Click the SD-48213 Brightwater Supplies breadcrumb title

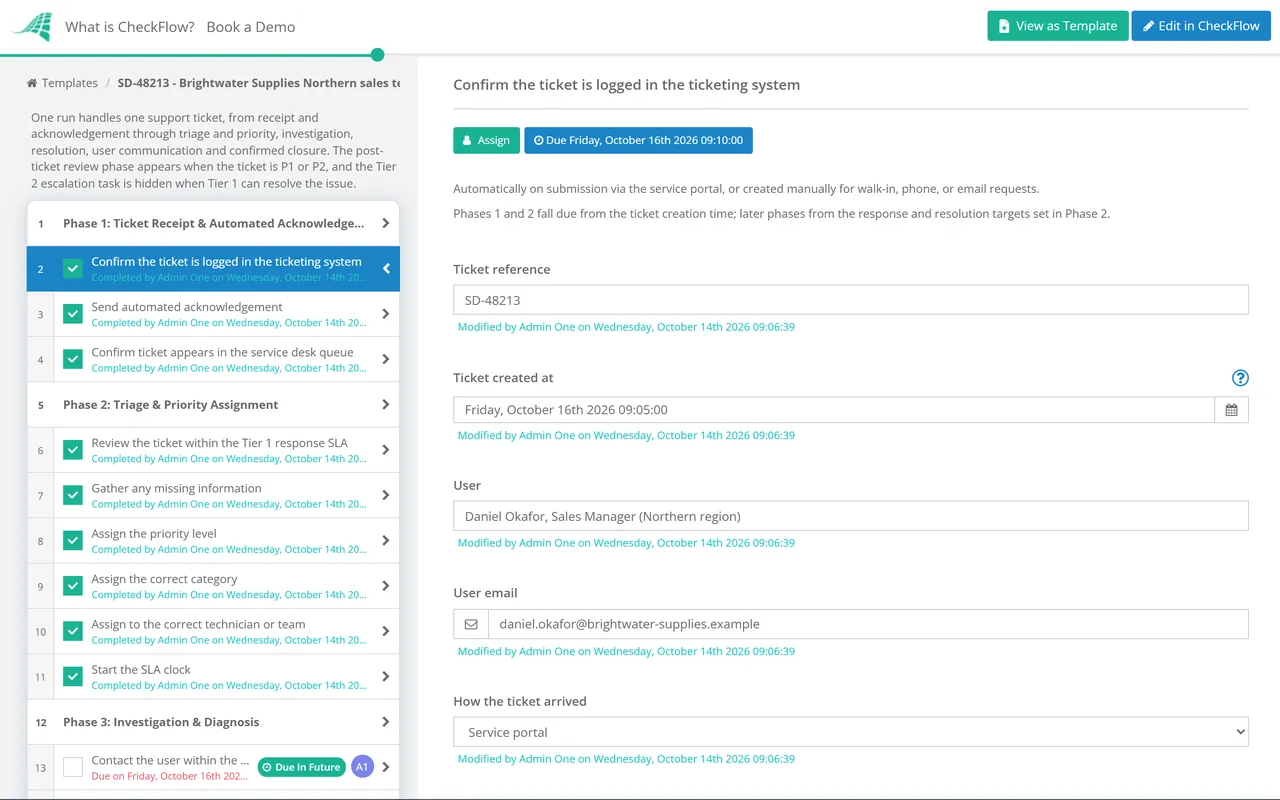point(259,83)
